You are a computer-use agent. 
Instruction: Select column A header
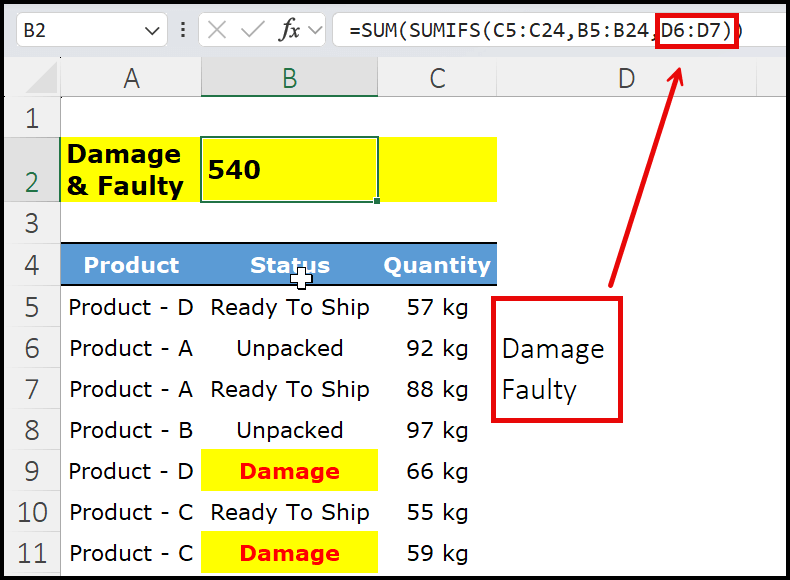tap(131, 79)
